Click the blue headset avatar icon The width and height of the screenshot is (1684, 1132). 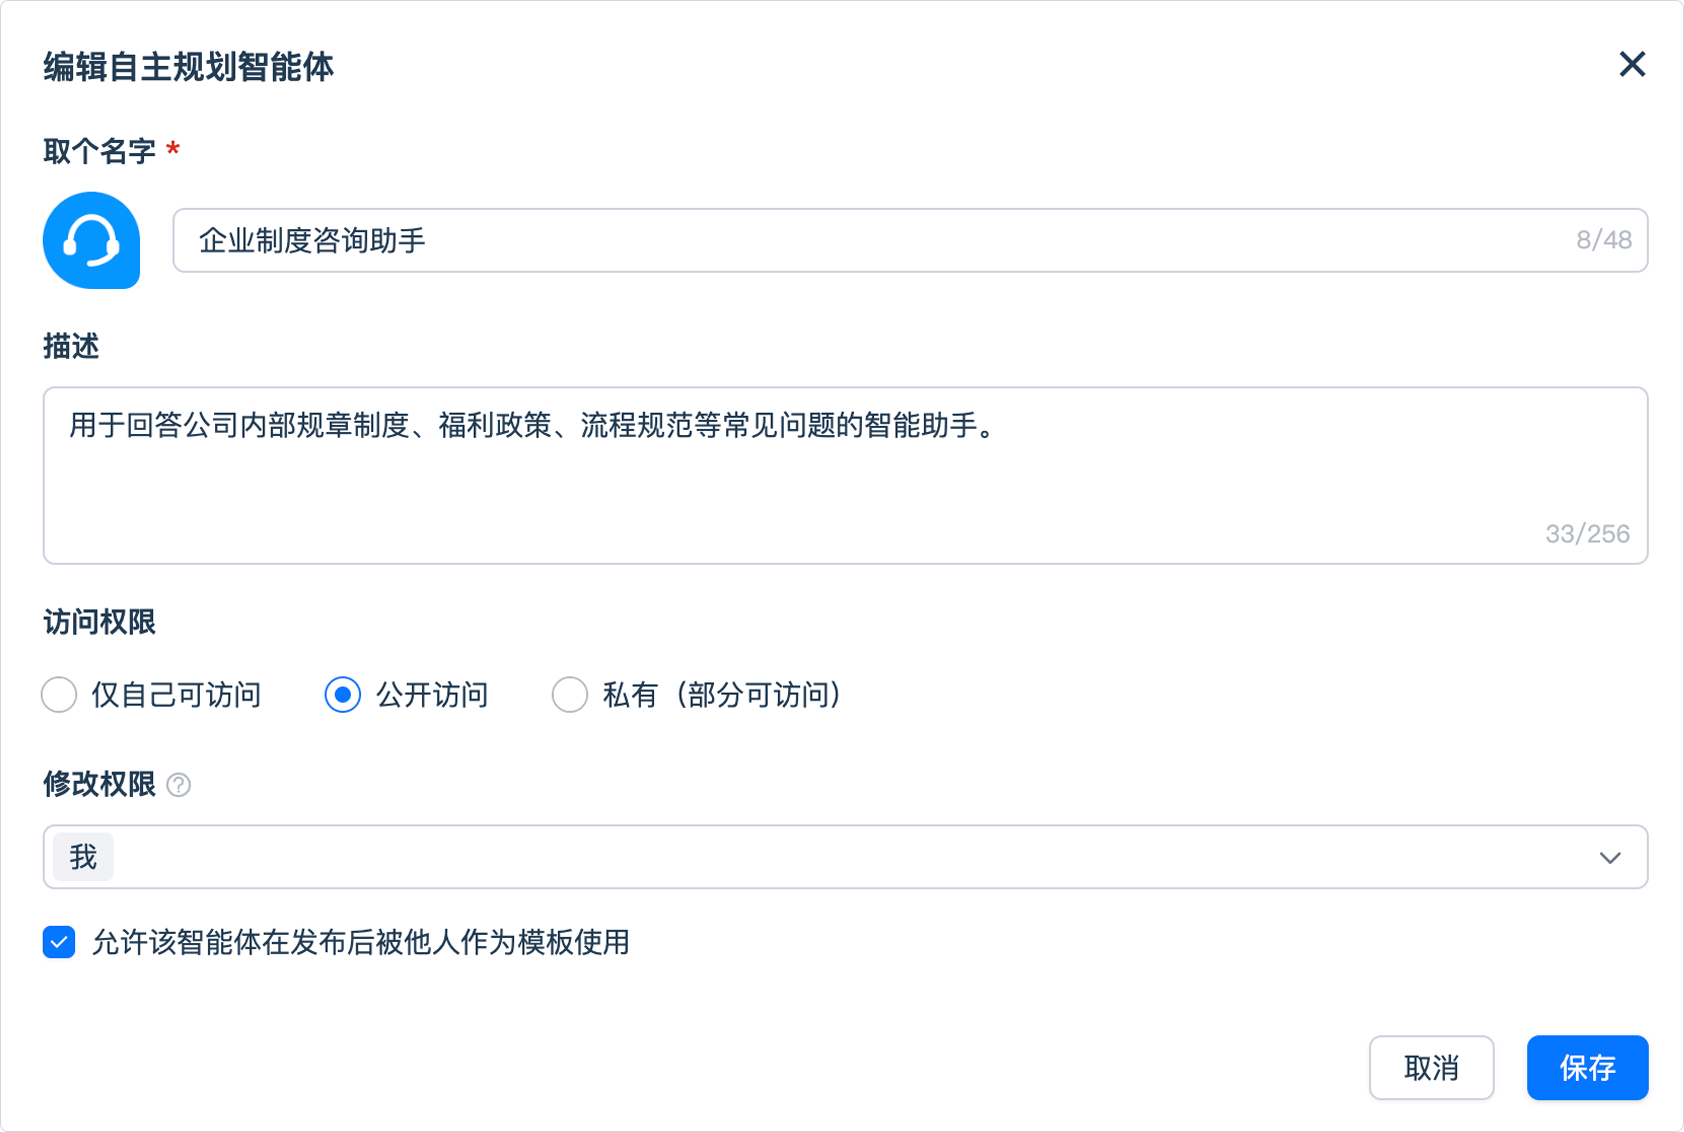[x=91, y=241]
